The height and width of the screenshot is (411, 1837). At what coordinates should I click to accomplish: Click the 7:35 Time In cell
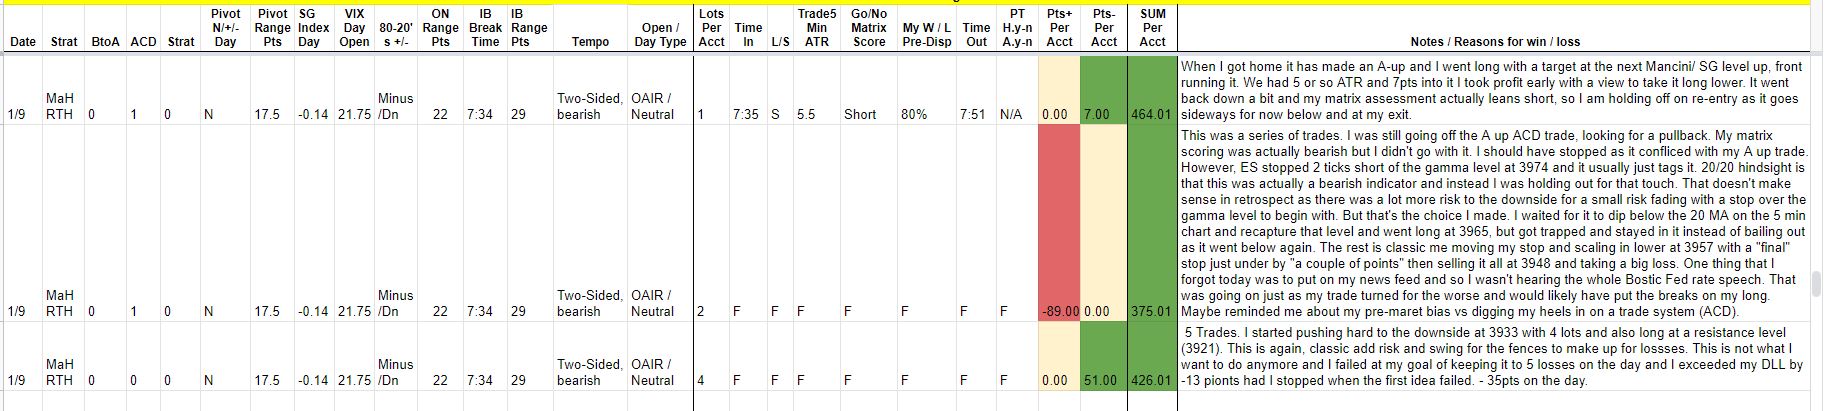[745, 115]
